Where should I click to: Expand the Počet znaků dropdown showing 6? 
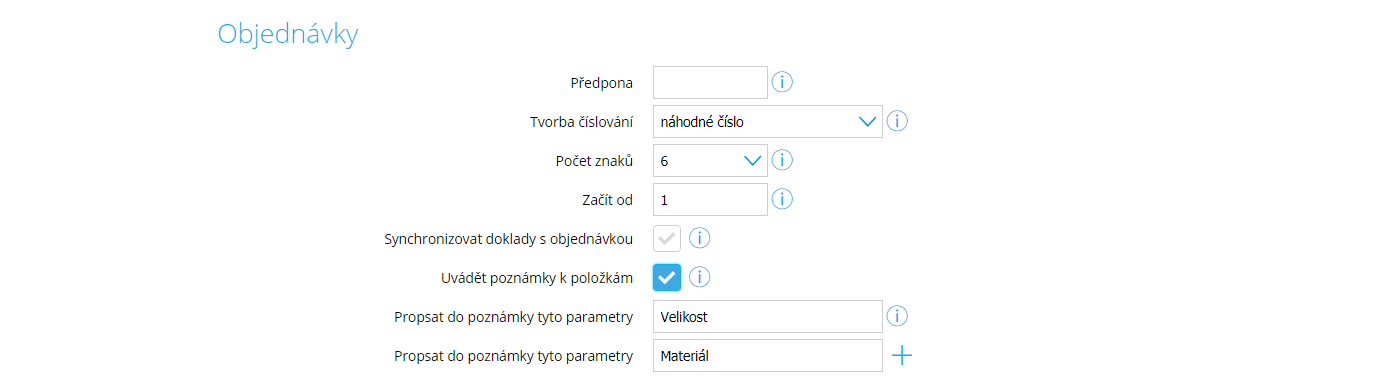710,160
